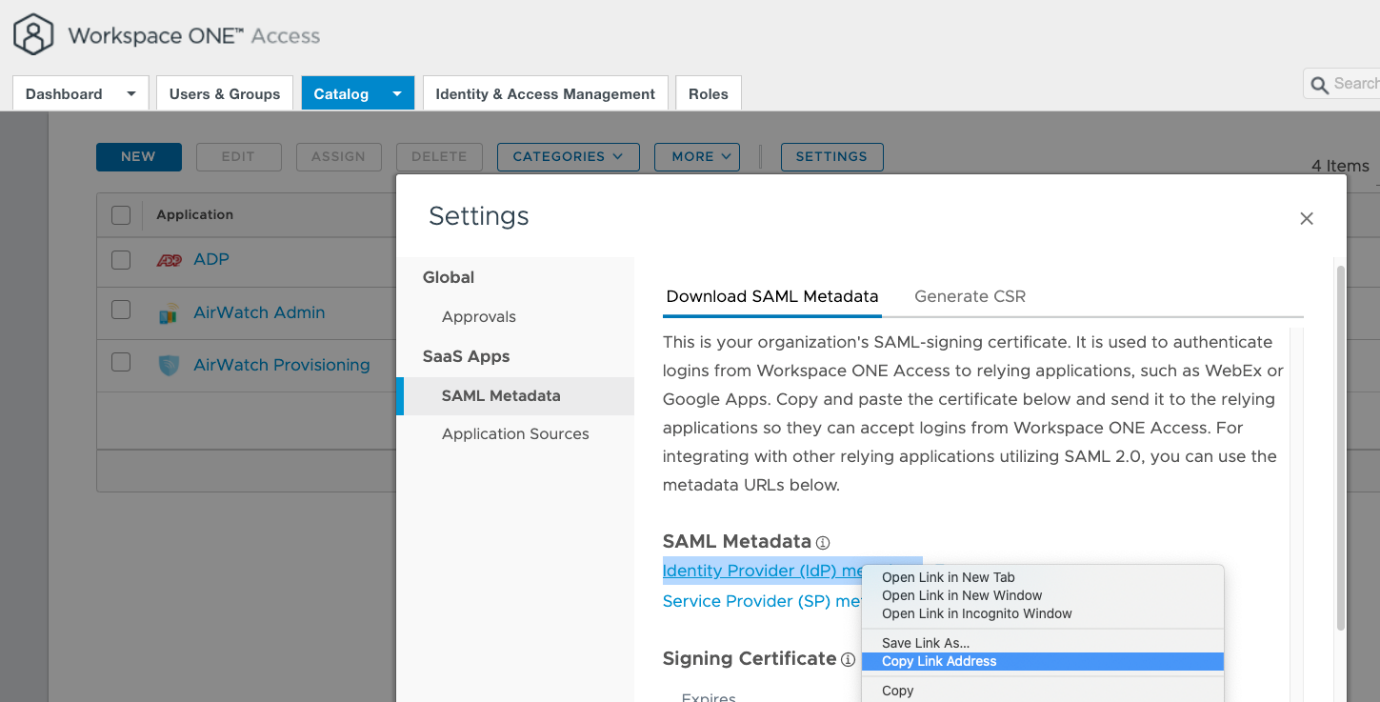Switch to the Generate CSR tab
1380x702 pixels.
969,296
